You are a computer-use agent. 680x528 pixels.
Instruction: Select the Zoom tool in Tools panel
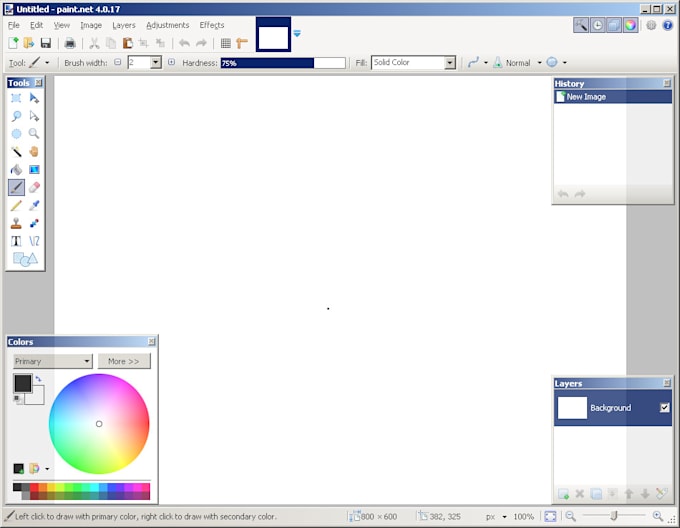[x=34, y=134]
